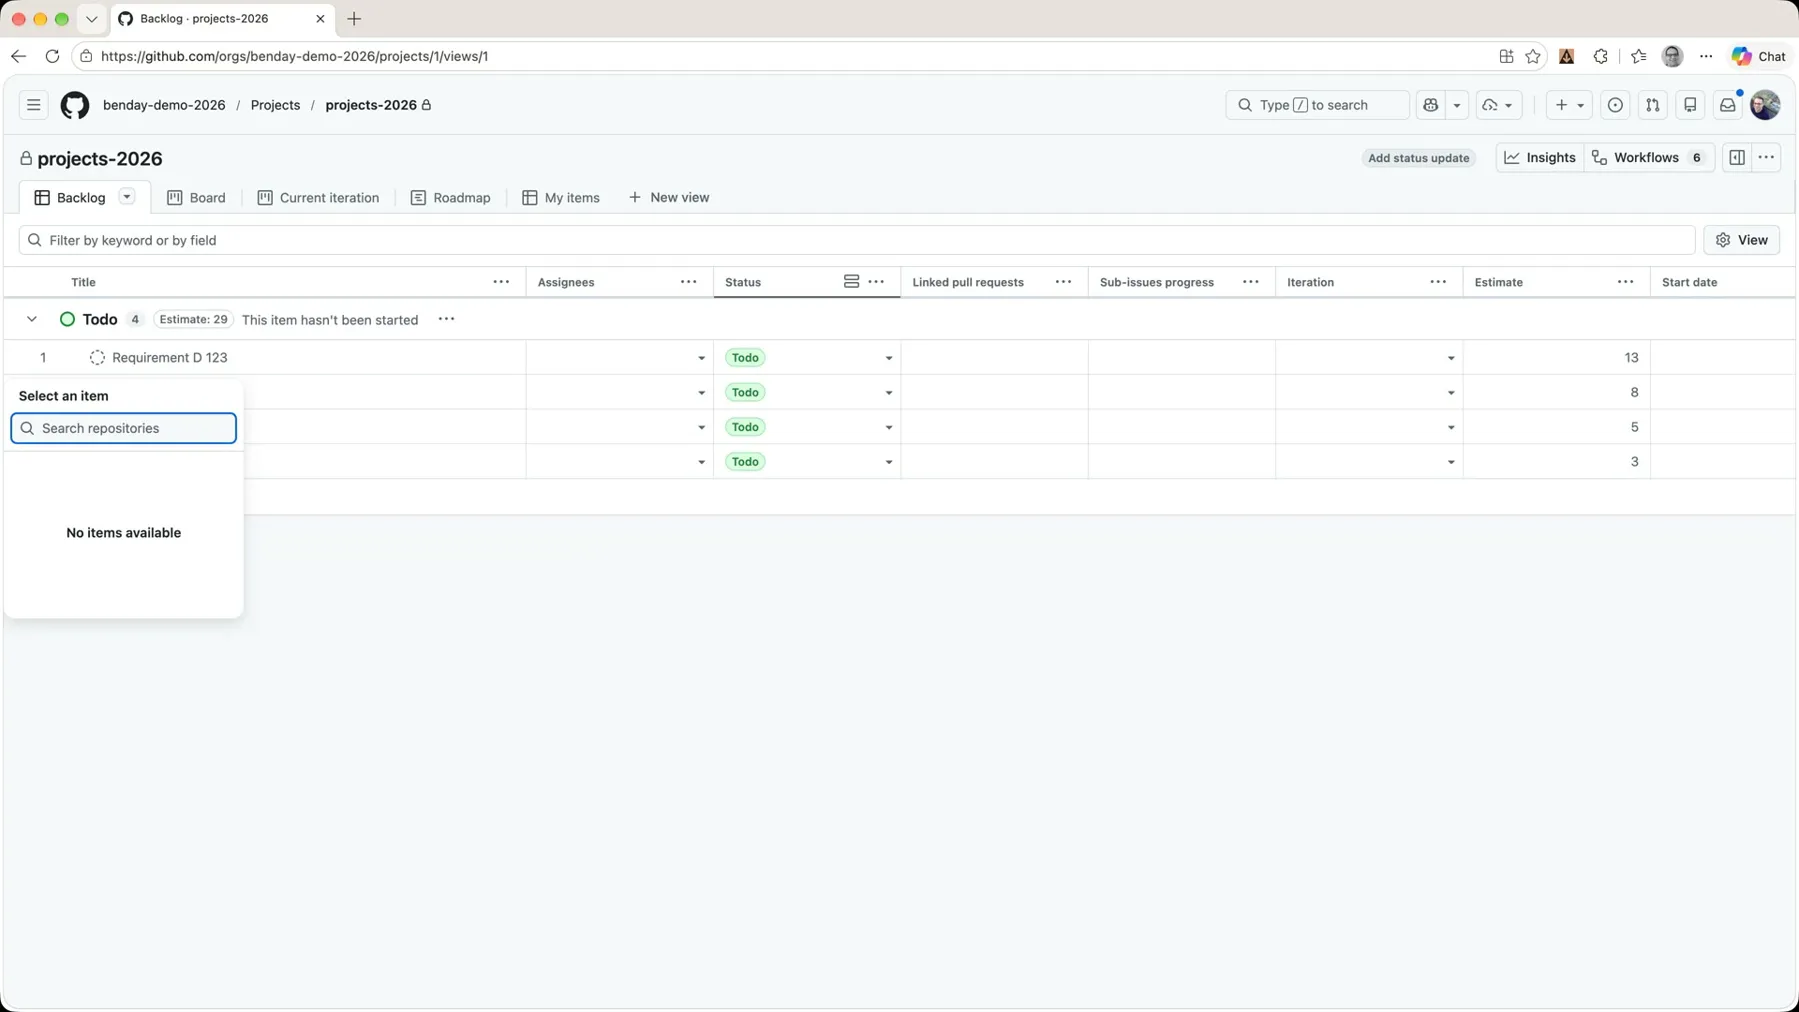Open the Pull requests icon in header
1799x1012 pixels.
(1653, 105)
